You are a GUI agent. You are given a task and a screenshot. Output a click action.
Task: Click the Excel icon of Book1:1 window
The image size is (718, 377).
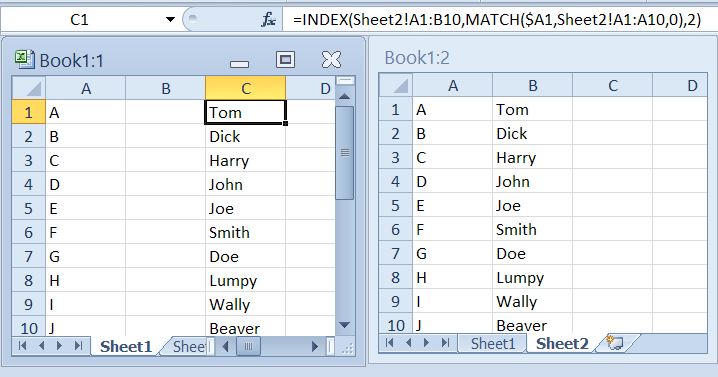click(24, 60)
